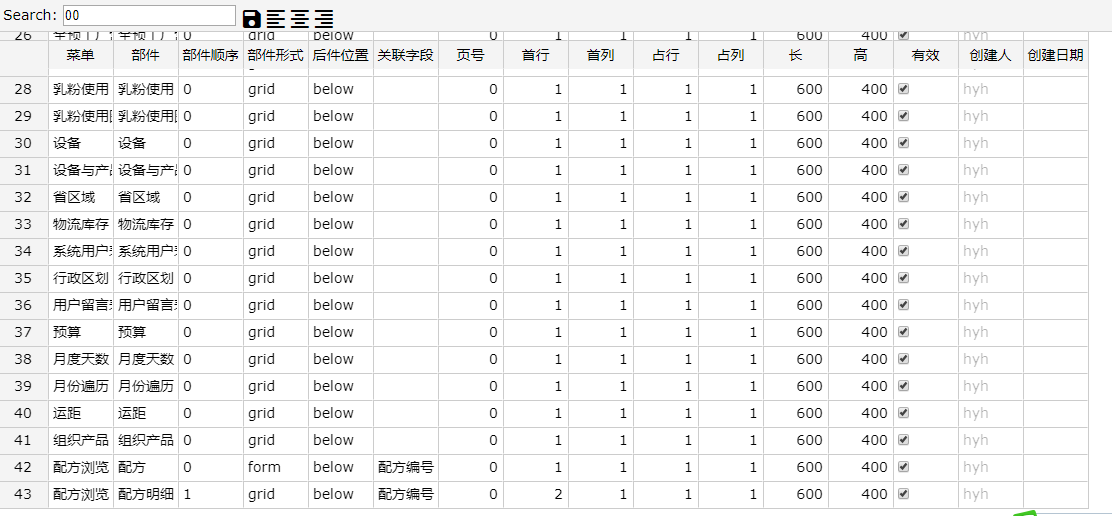Click 月份遍历 cell in 菜单 column
This screenshot has width=1112, height=516.
click(x=81, y=386)
